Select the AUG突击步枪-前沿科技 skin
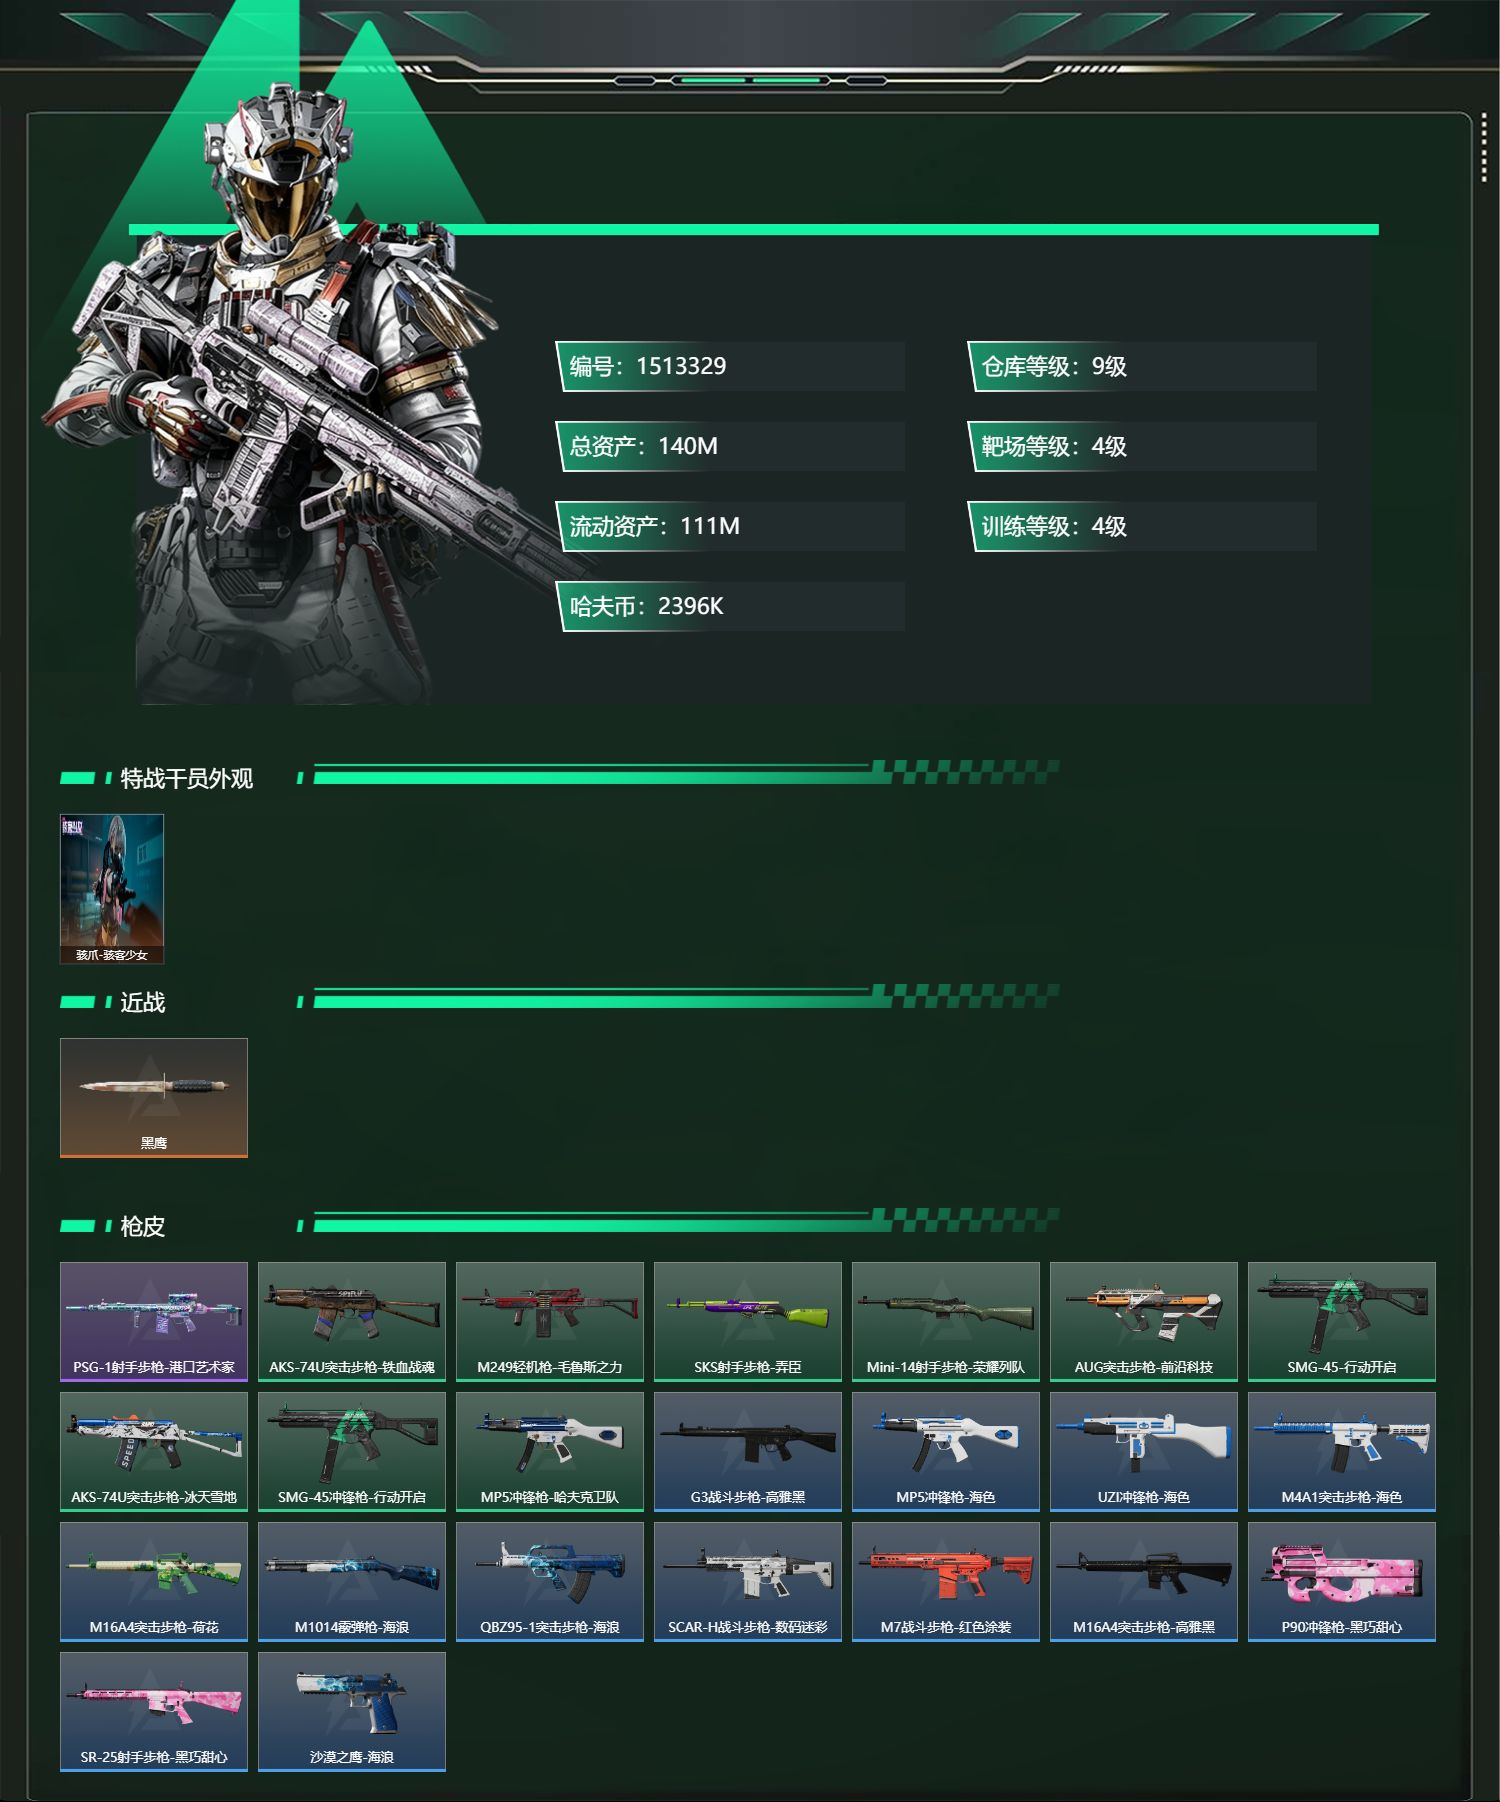This screenshot has height=1802, width=1500. (x=1144, y=1322)
